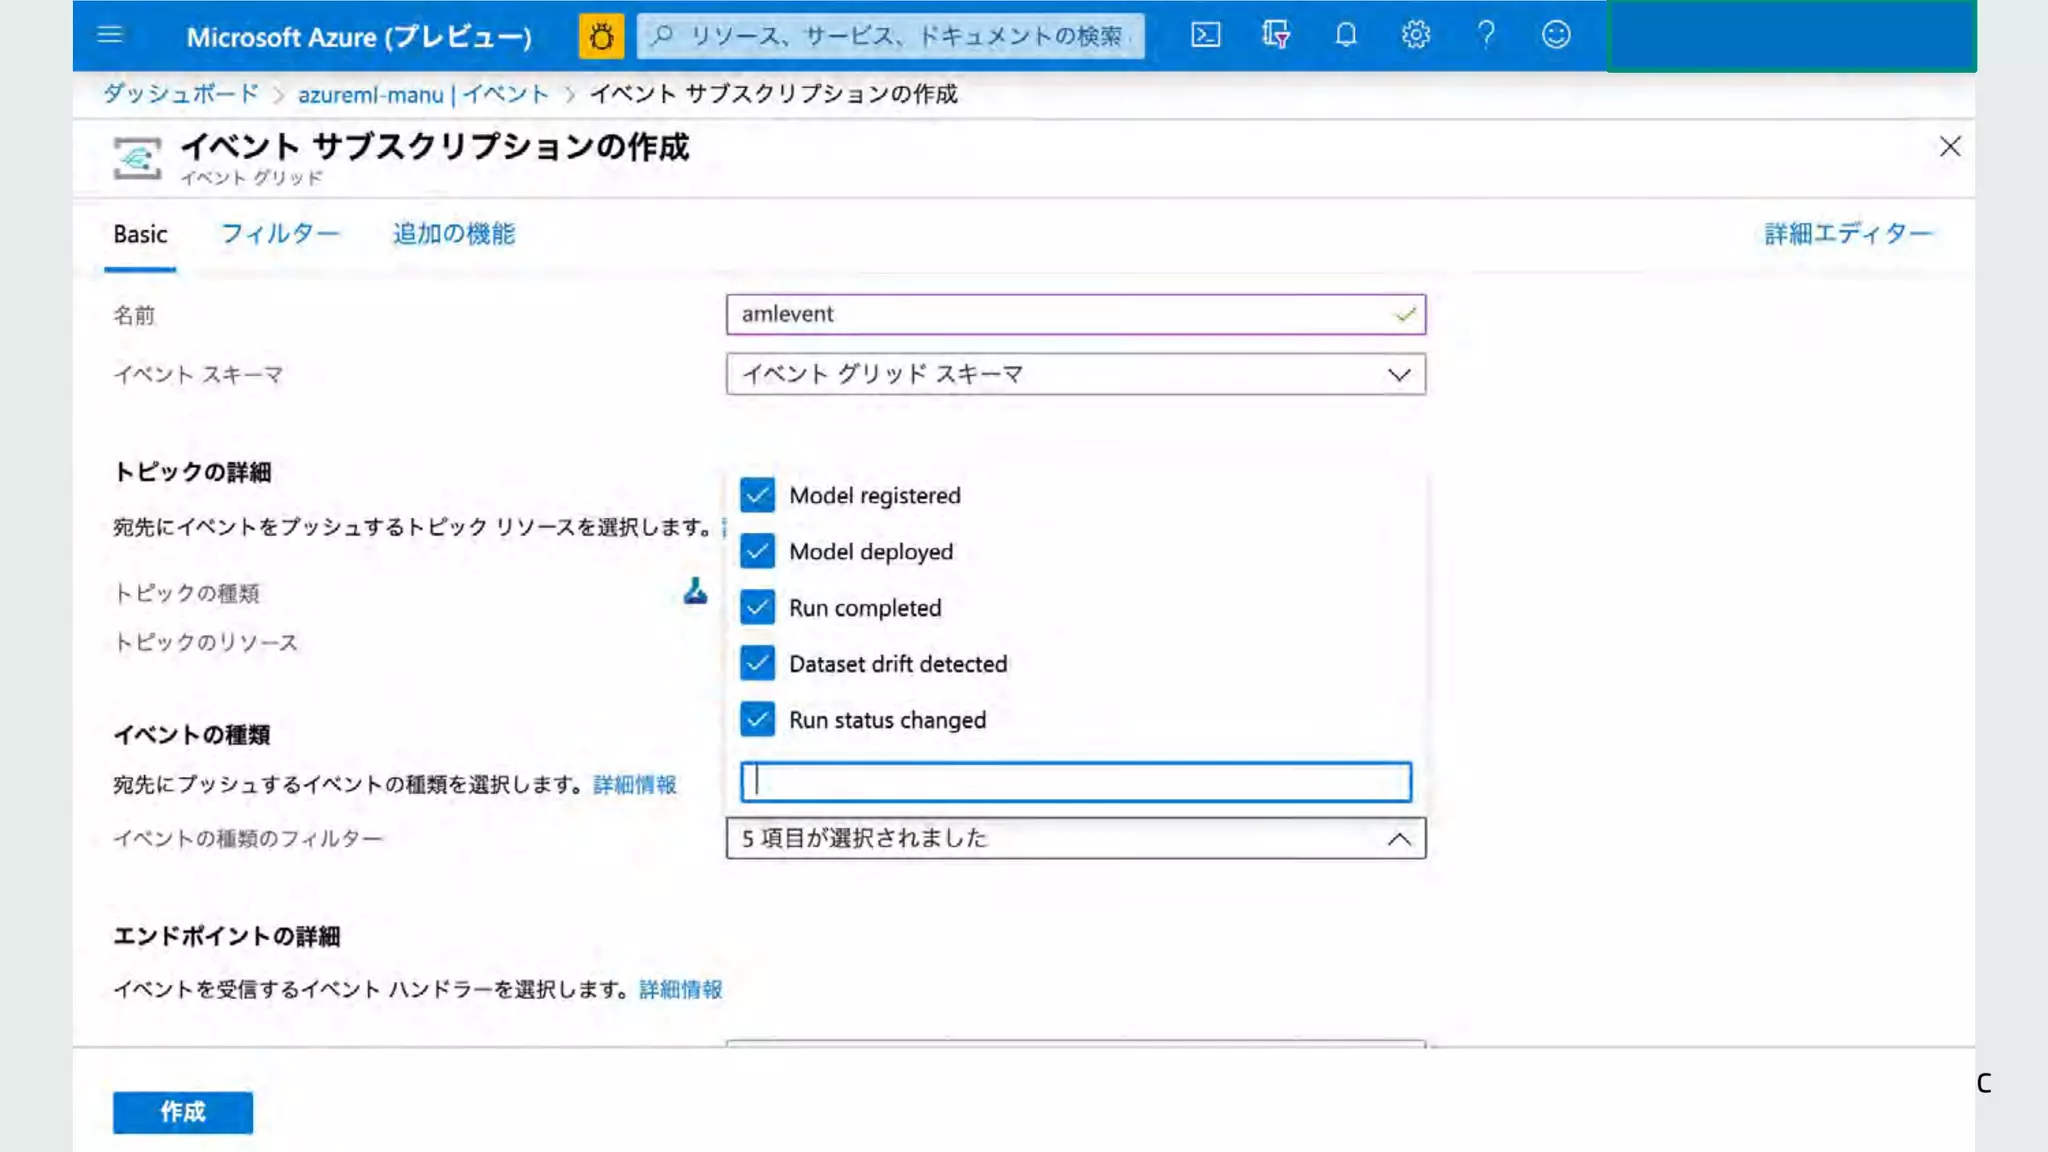
Task: Click the feedback smiley icon
Action: pos(1556,35)
